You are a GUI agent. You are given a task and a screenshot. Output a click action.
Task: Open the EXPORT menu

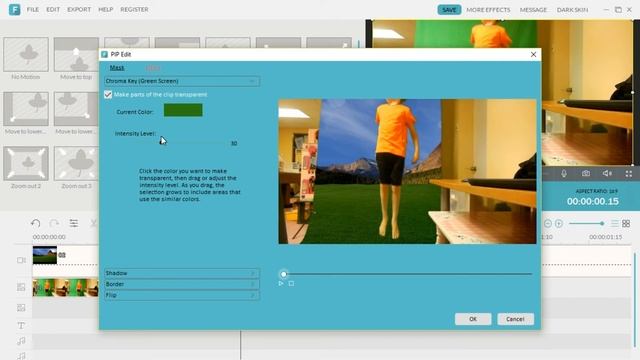79,9
